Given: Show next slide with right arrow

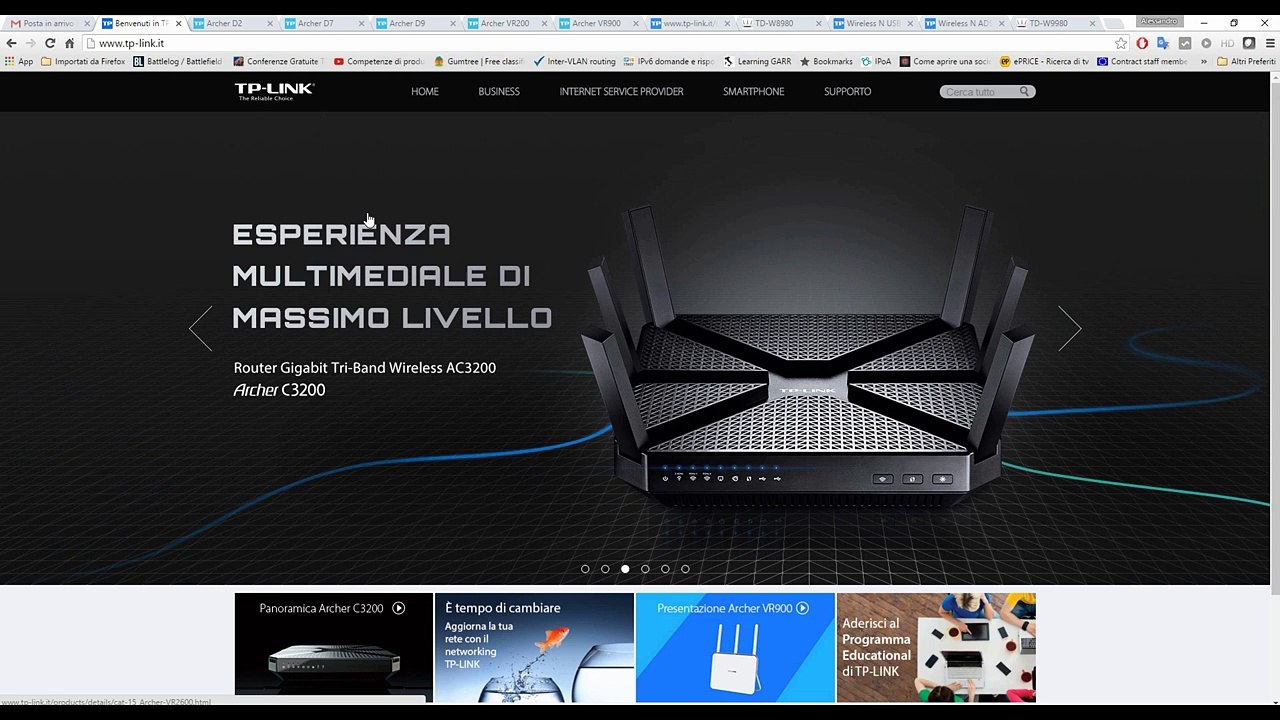Looking at the screenshot, I should [1069, 327].
